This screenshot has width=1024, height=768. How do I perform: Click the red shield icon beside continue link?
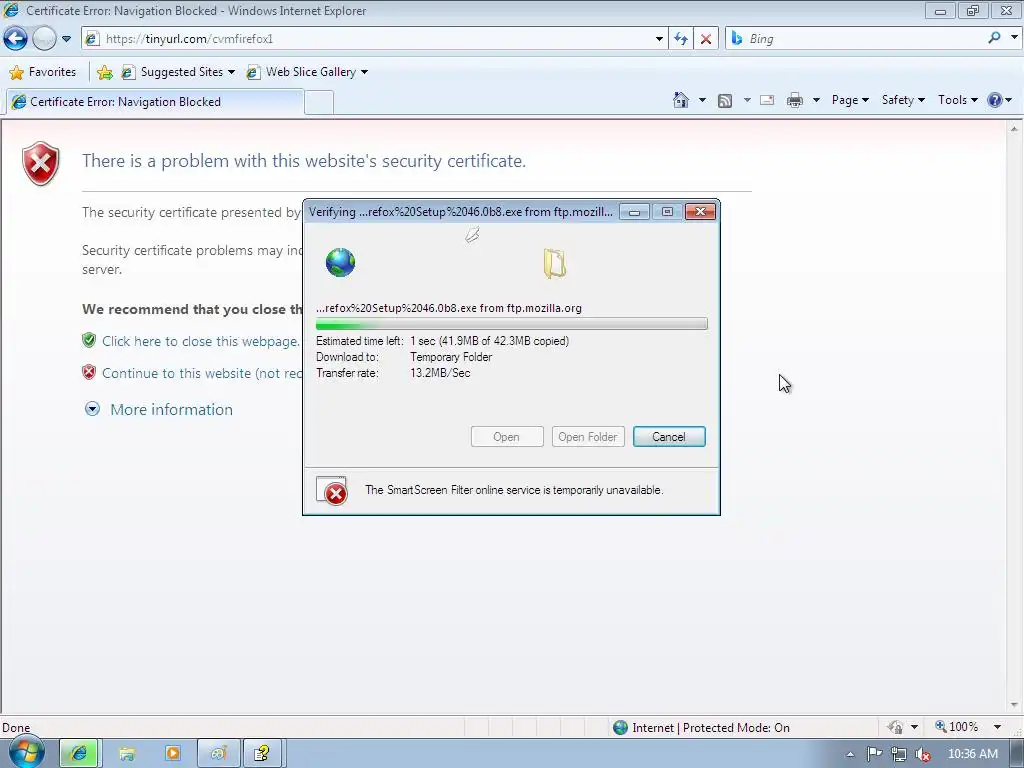89,372
